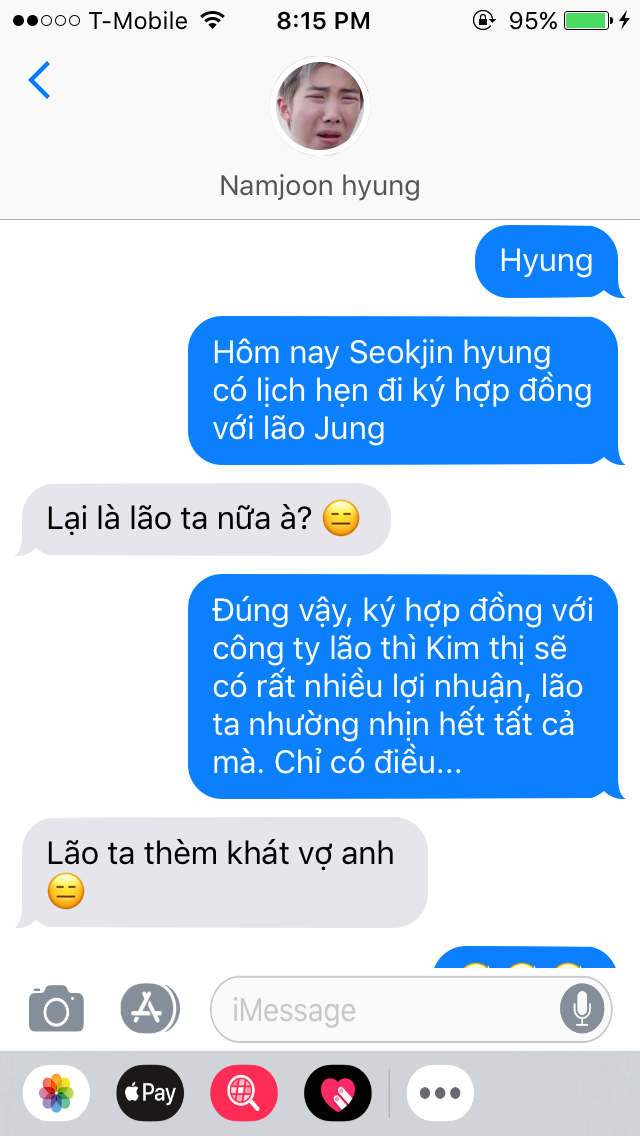Select the "Lại là lão ta nữa à?" message
Viewport: 640px width, 1136px height.
tap(204, 519)
